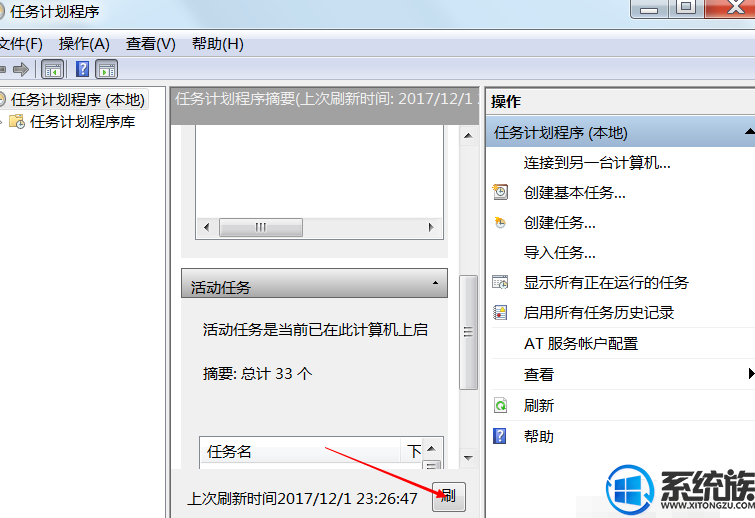Click the 显示所有正在运行的任务 icon
The height and width of the screenshot is (518, 755).
(500, 282)
